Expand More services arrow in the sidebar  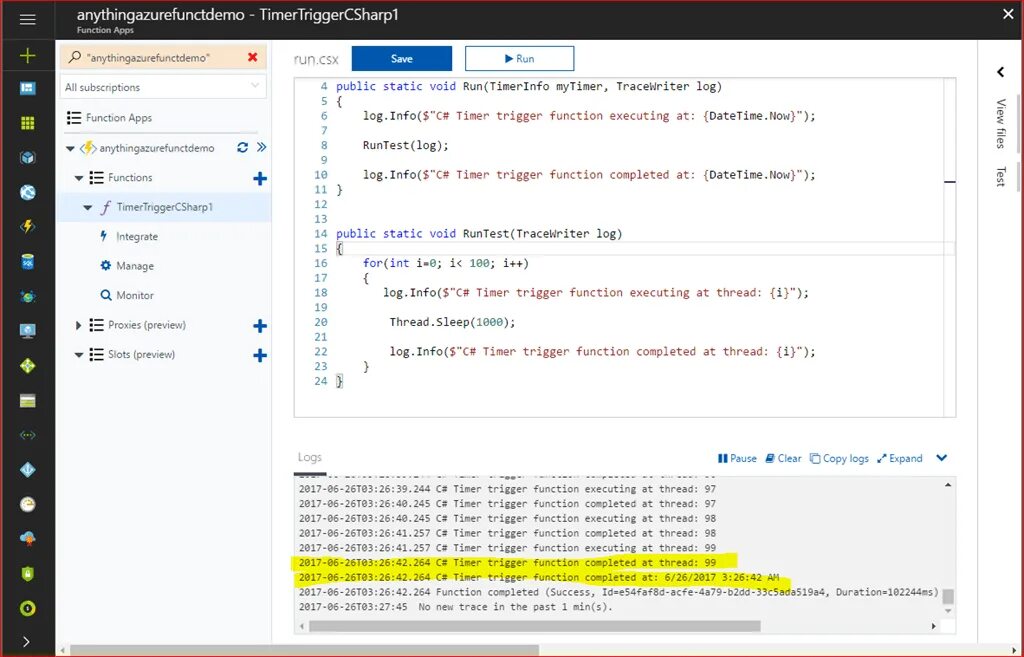[26, 641]
